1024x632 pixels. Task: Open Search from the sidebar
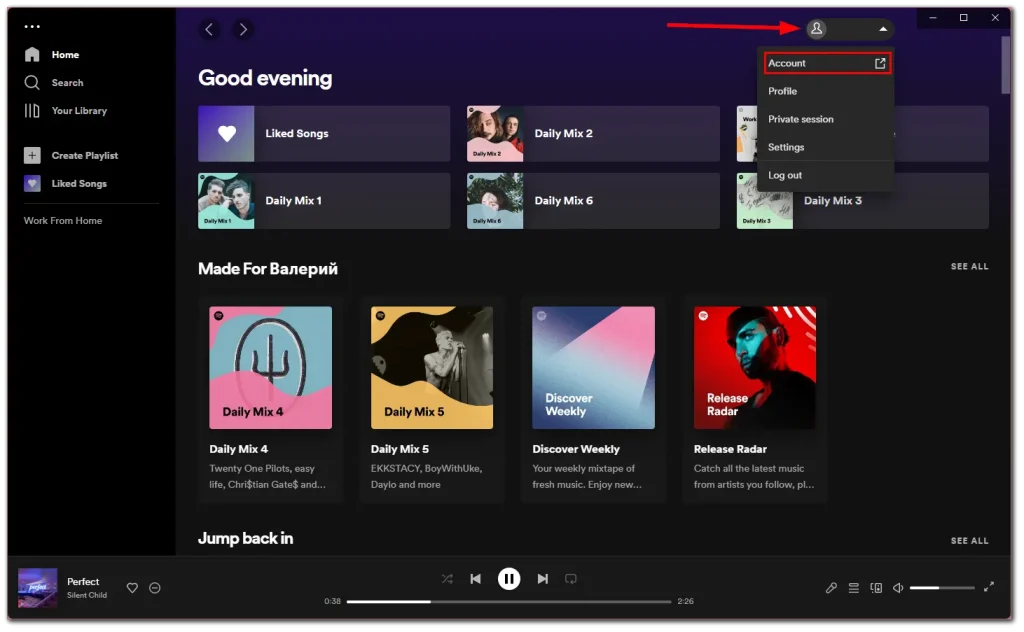[x=54, y=83]
